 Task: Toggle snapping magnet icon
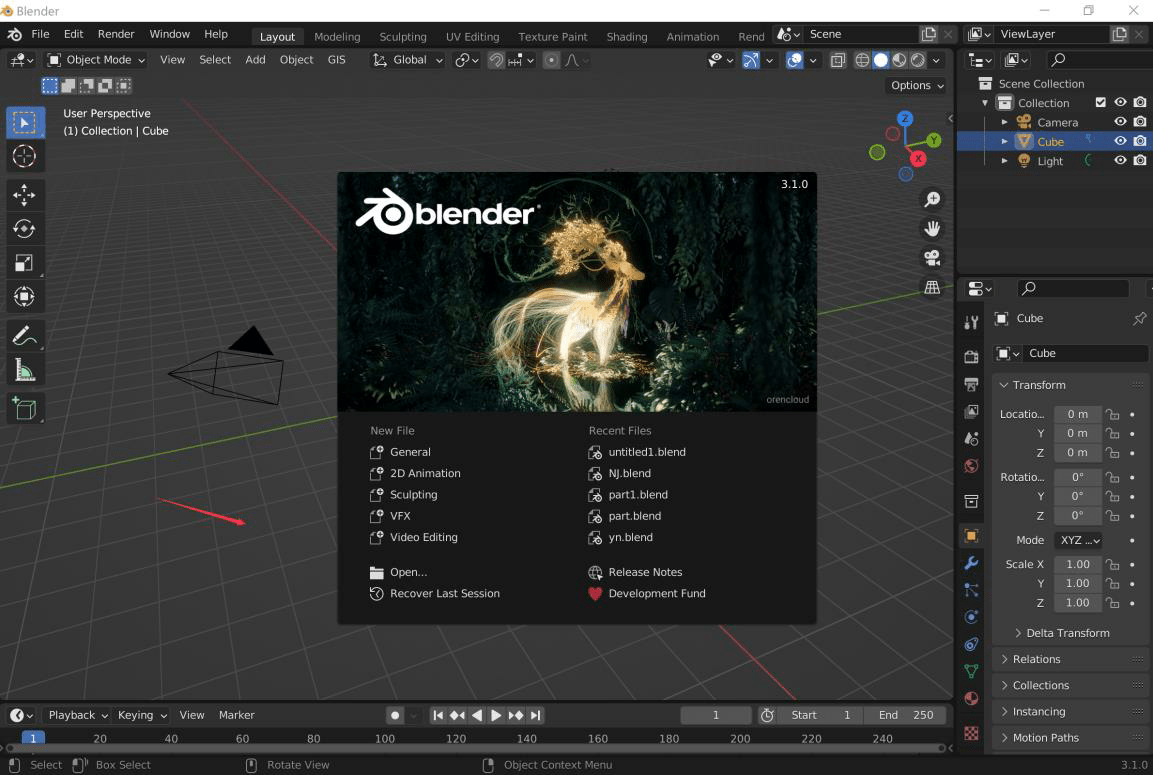[x=496, y=60]
